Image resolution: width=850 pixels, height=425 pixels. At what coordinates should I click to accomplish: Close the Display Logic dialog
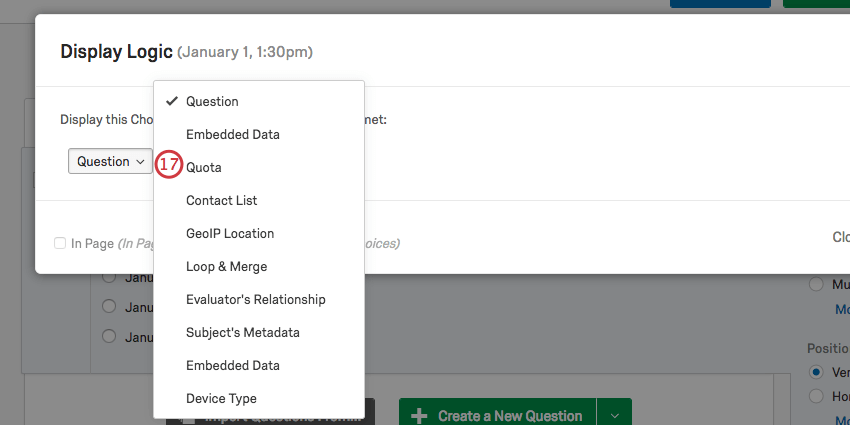(x=840, y=237)
